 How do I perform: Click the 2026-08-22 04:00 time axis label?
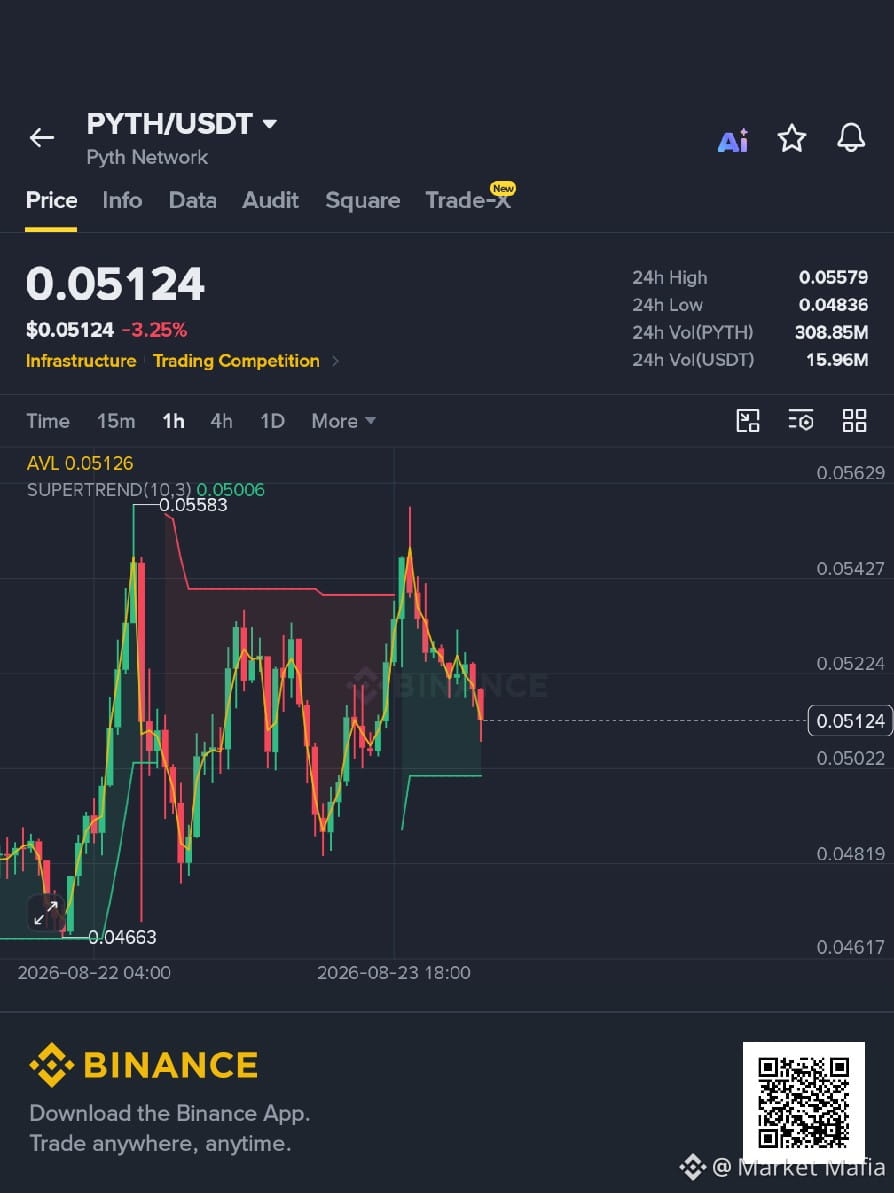point(94,973)
